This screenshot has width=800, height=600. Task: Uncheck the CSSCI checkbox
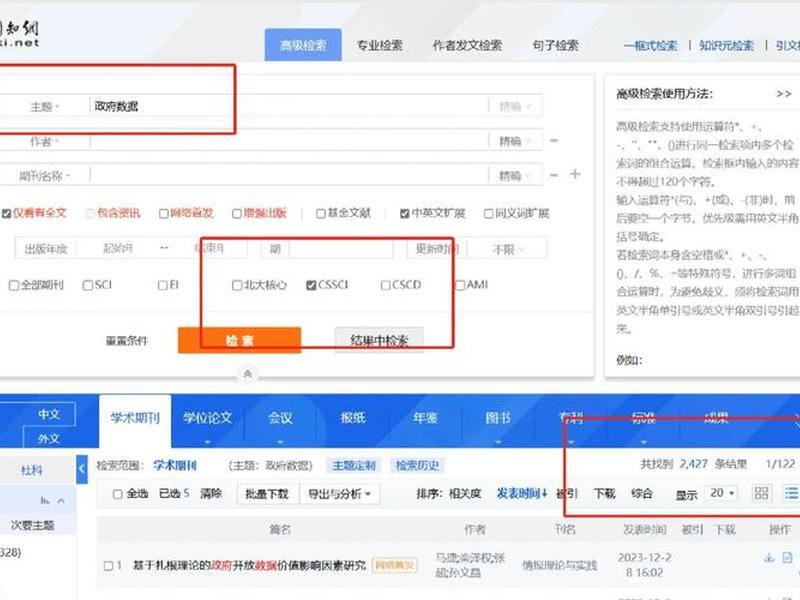(311, 285)
